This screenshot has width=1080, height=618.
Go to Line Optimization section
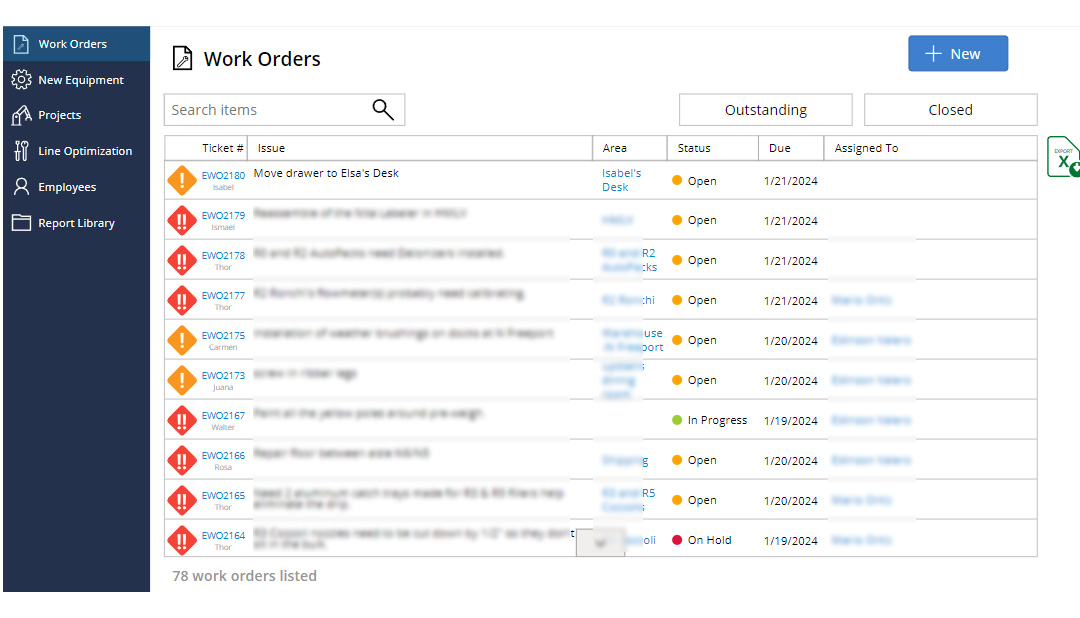[x=85, y=151]
